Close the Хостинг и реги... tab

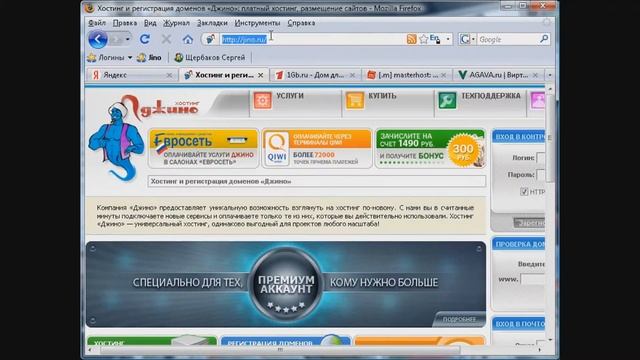[260, 76]
